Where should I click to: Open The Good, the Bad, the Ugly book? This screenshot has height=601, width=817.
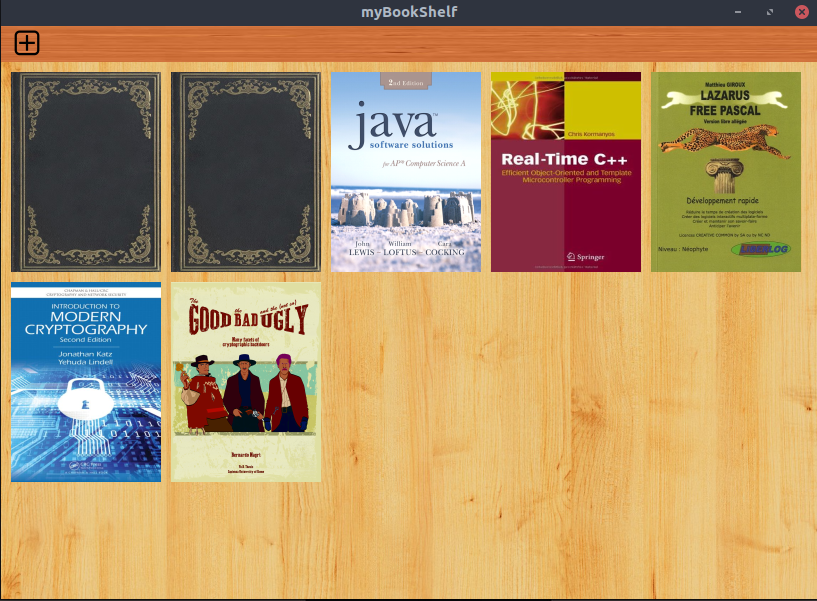[x=246, y=382]
